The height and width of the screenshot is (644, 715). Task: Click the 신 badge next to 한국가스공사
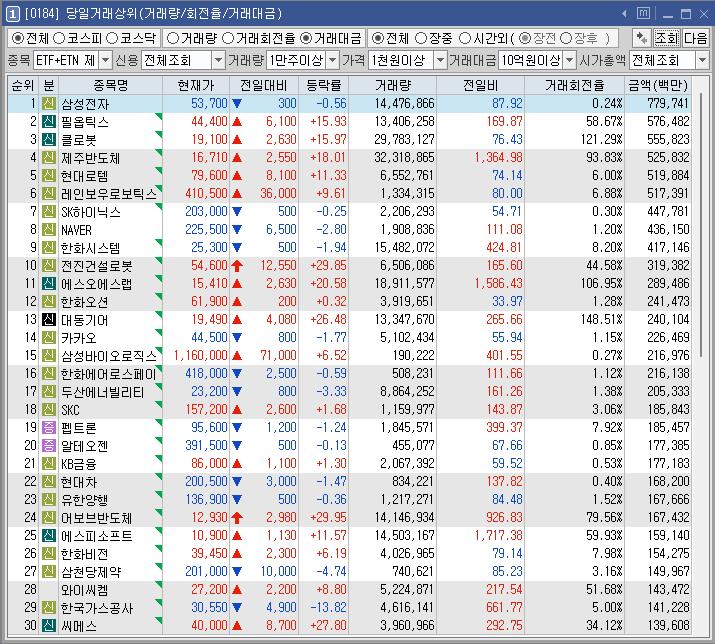[x=49, y=608]
